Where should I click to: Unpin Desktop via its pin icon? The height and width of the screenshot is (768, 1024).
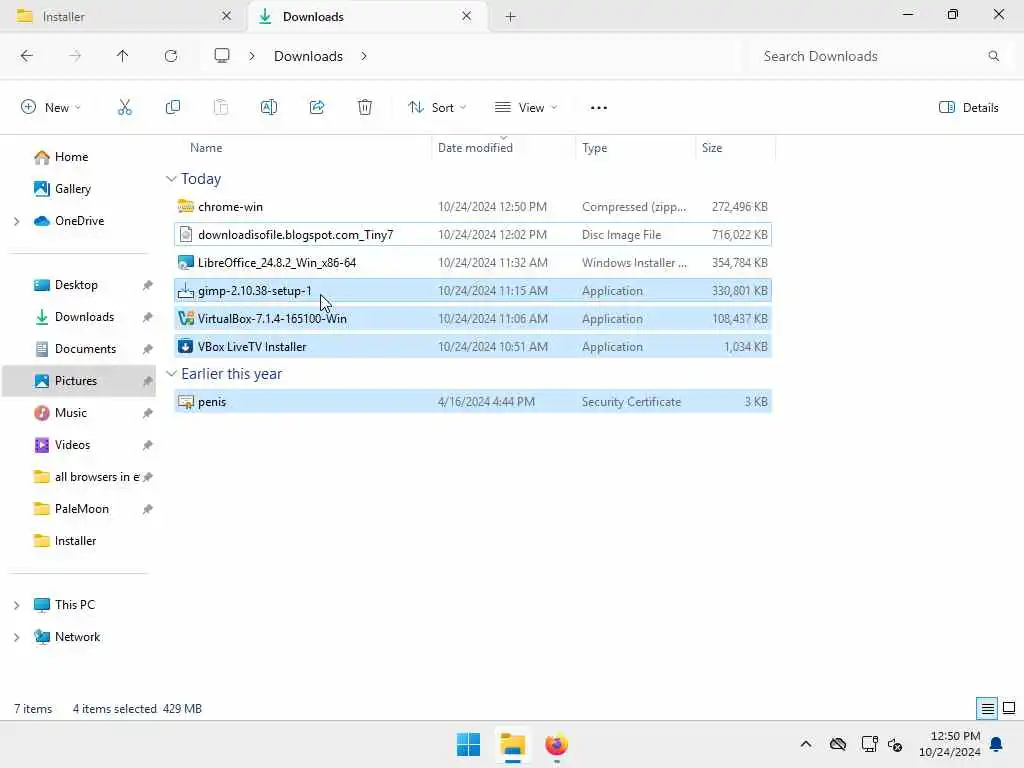pos(148,285)
